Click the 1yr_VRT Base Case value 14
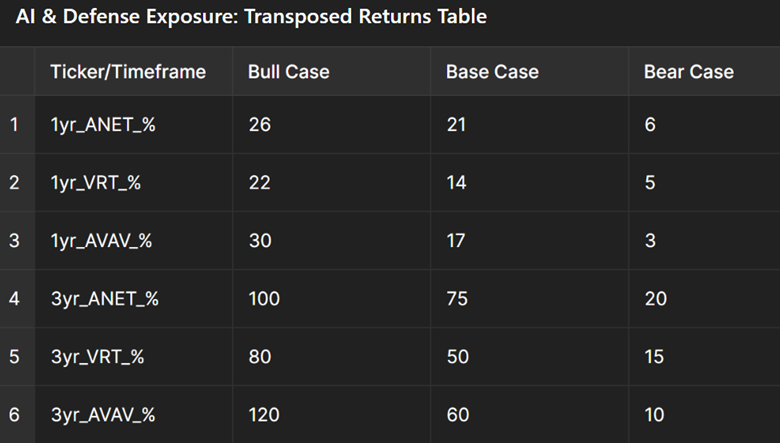780x443 pixels. (x=456, y=183)
